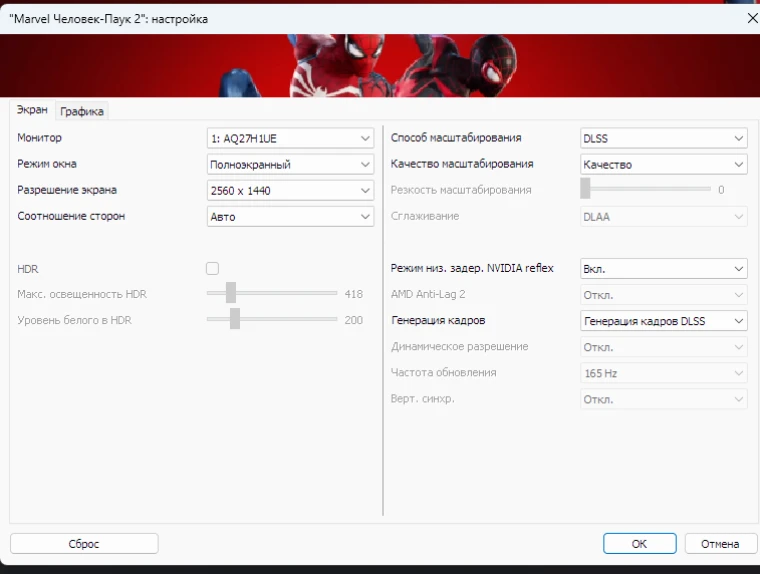The height and width of the screenshot is (574, 760).
Task: Expand the Режим окна dropdown
Action: pyautogui.click(x=290, y=164)
